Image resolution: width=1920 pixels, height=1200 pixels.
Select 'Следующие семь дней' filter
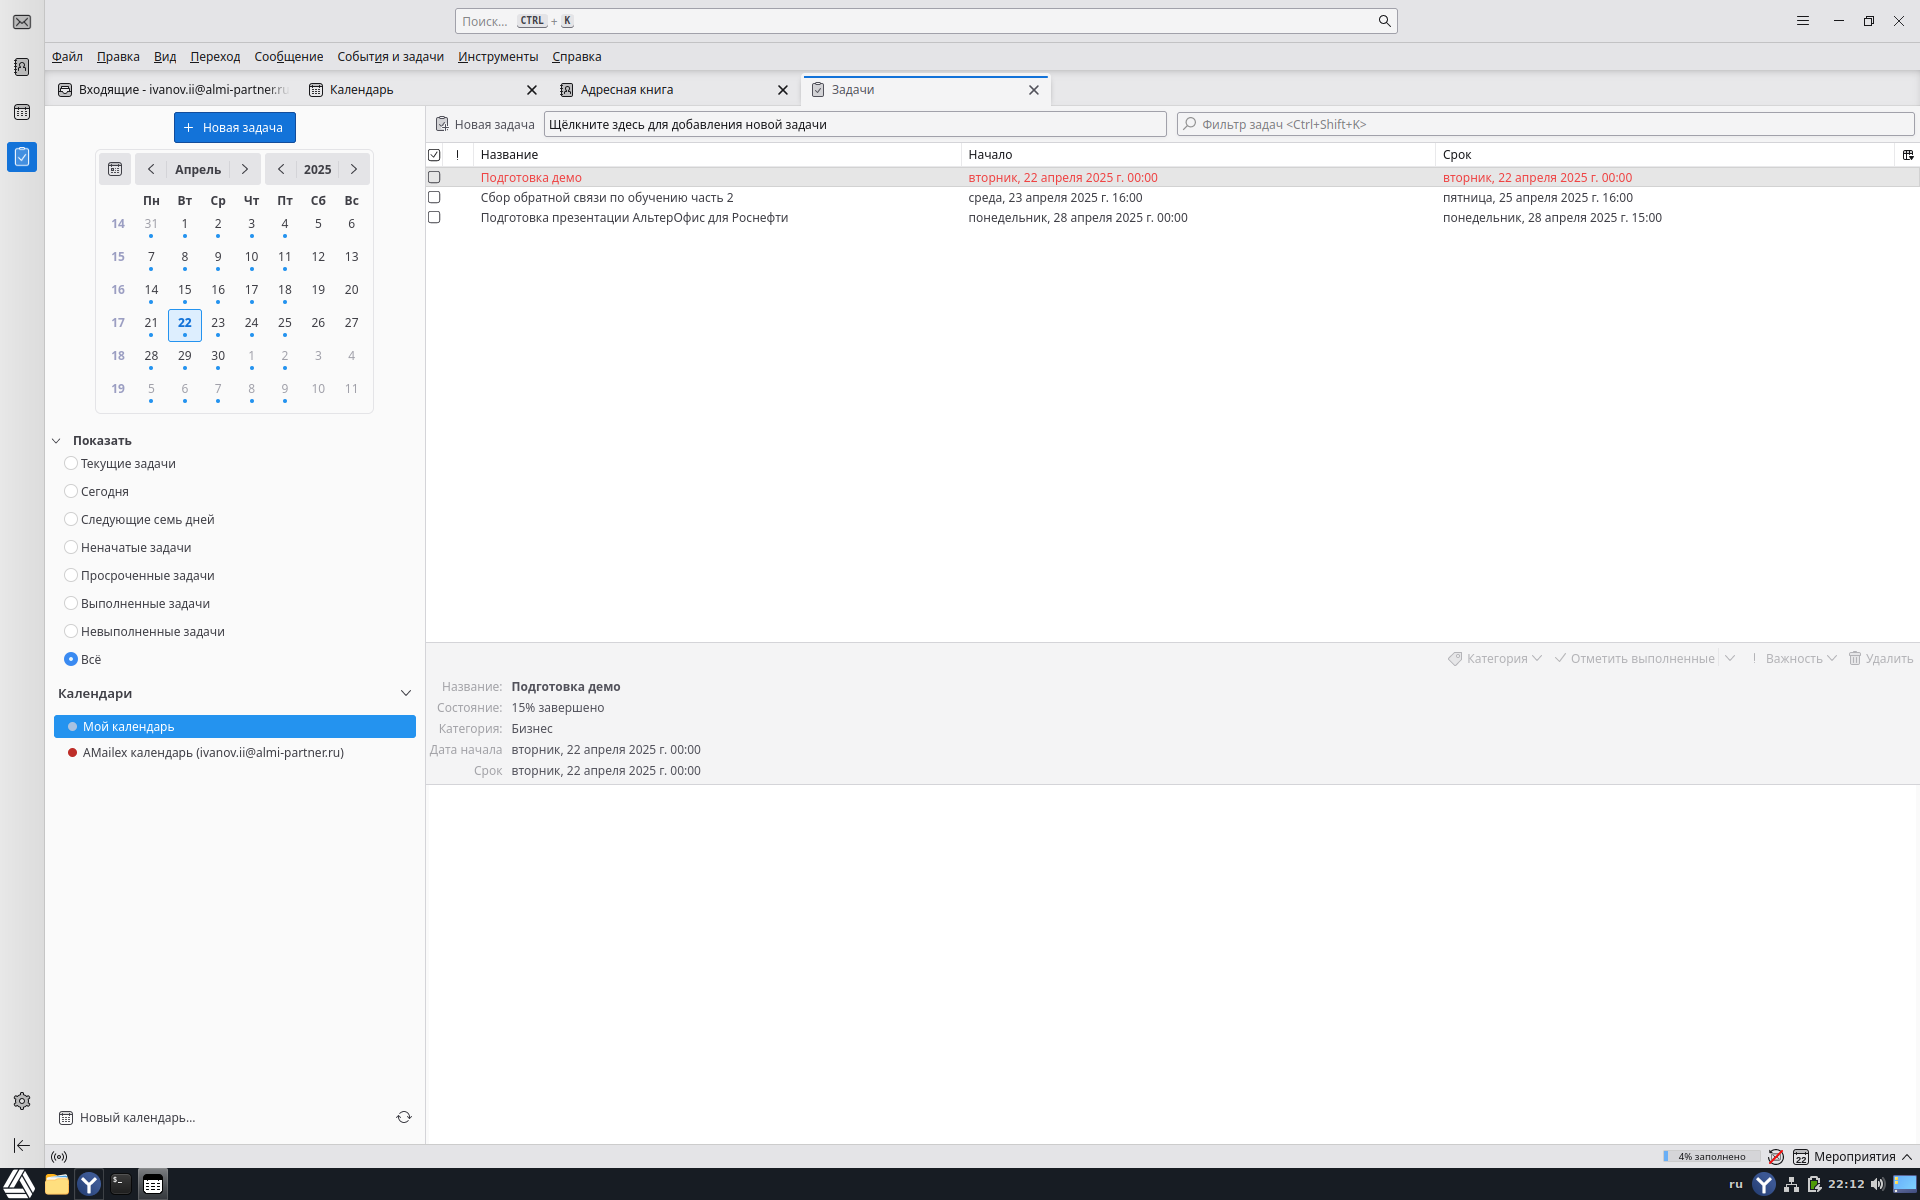(x=71, y=519)
